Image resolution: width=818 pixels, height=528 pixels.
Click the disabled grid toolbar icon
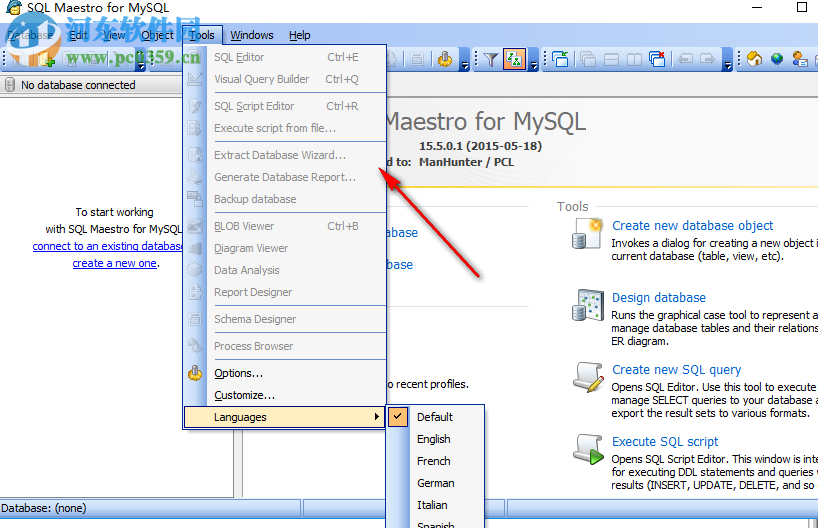coord(416,59)
